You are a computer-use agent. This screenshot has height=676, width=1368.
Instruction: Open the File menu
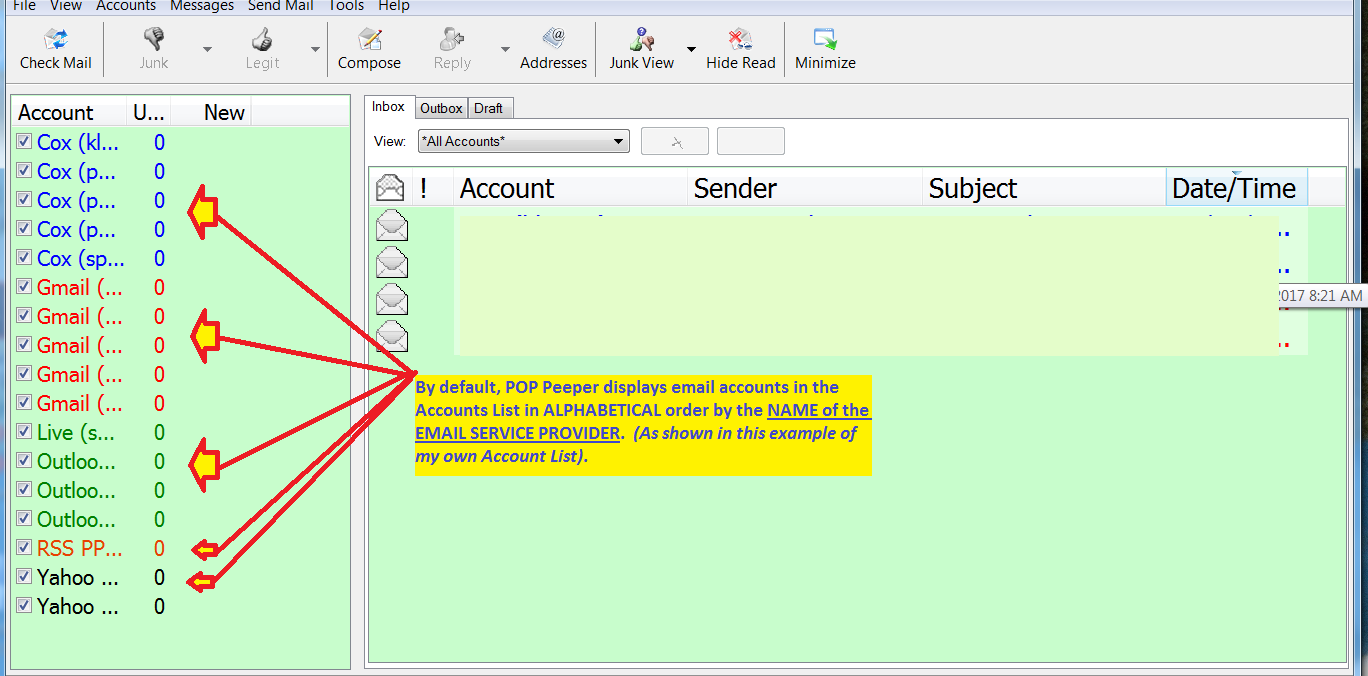[x=24, y=6]
